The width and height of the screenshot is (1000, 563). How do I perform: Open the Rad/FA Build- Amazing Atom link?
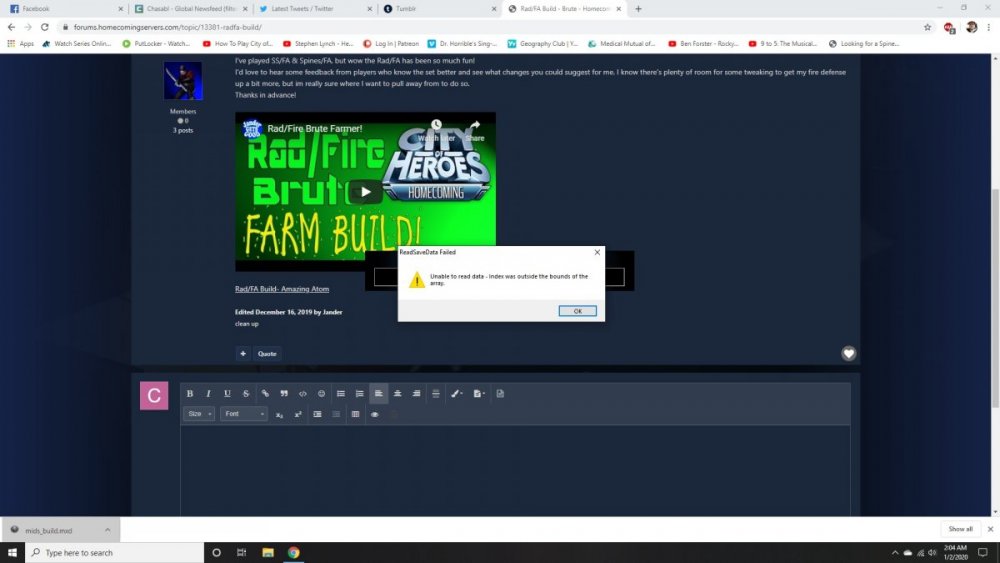[282, 289]
